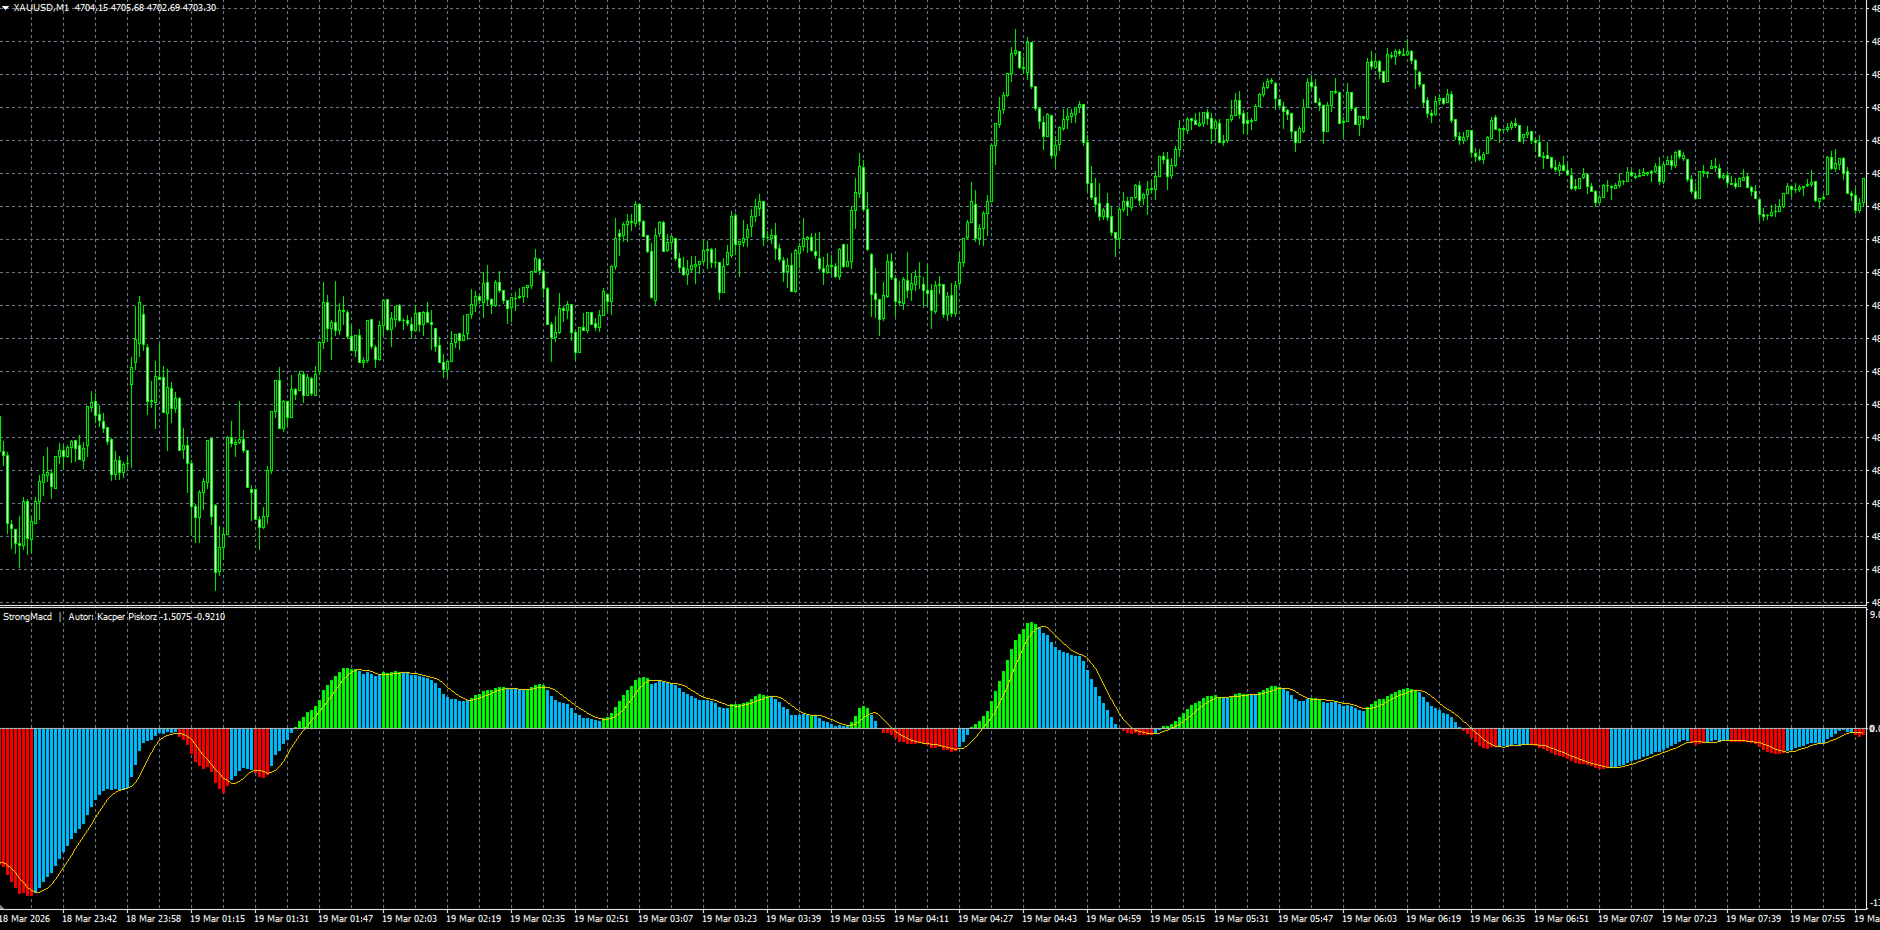The width and height of the screenshot is (1880, 930).
Task: Click the '19 Mar 03:07' time axis label
Action: click(665, 919)
